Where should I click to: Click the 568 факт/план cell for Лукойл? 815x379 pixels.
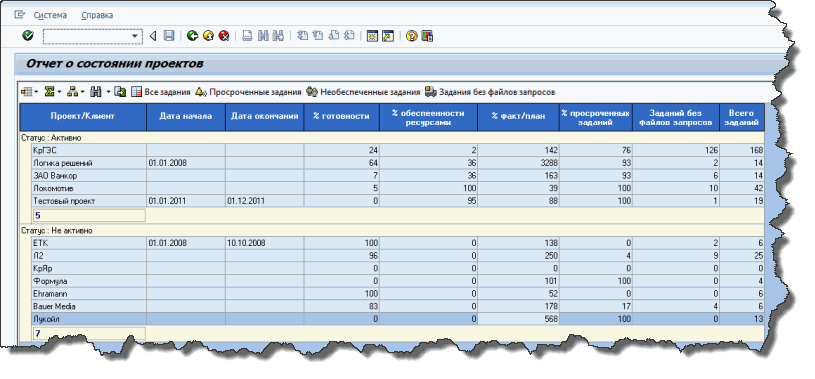(518, 319)
